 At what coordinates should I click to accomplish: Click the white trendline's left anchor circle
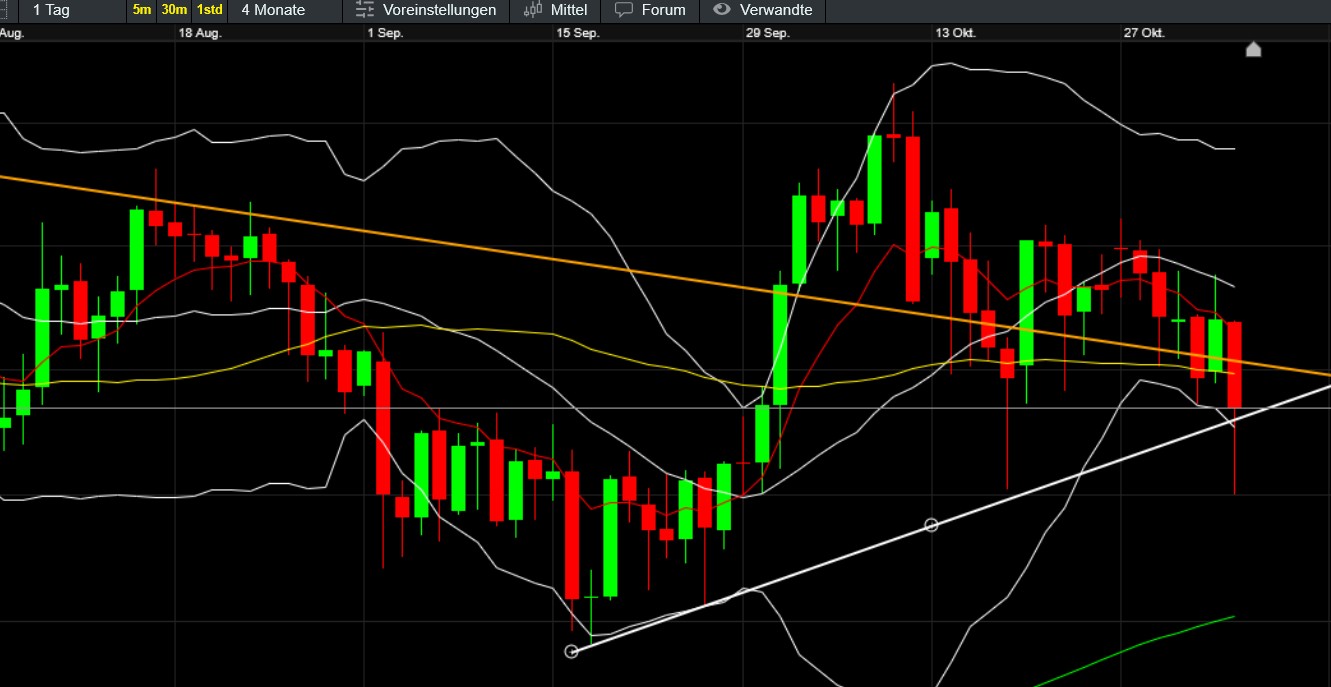coord(572,652)
